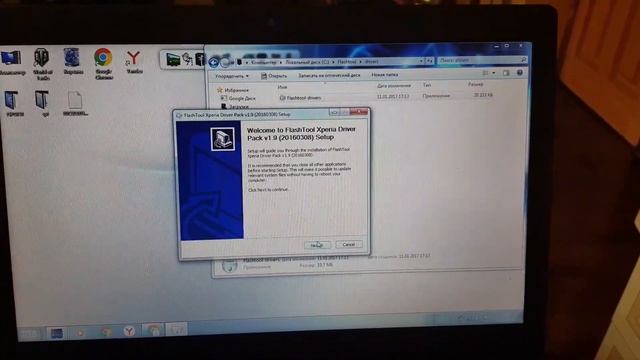Open the Organize dropdown in the Explorer toolbar
640x360 pixels.
point(232,76)
